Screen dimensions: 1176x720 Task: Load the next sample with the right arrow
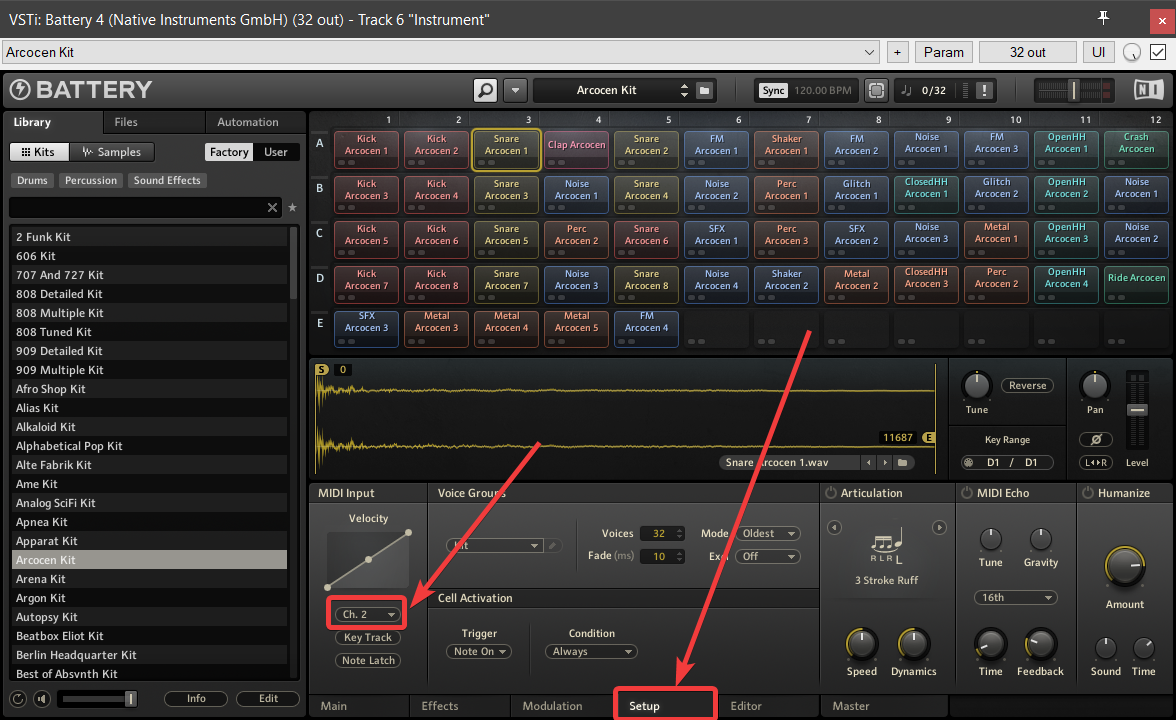click(x=885, y=463)
